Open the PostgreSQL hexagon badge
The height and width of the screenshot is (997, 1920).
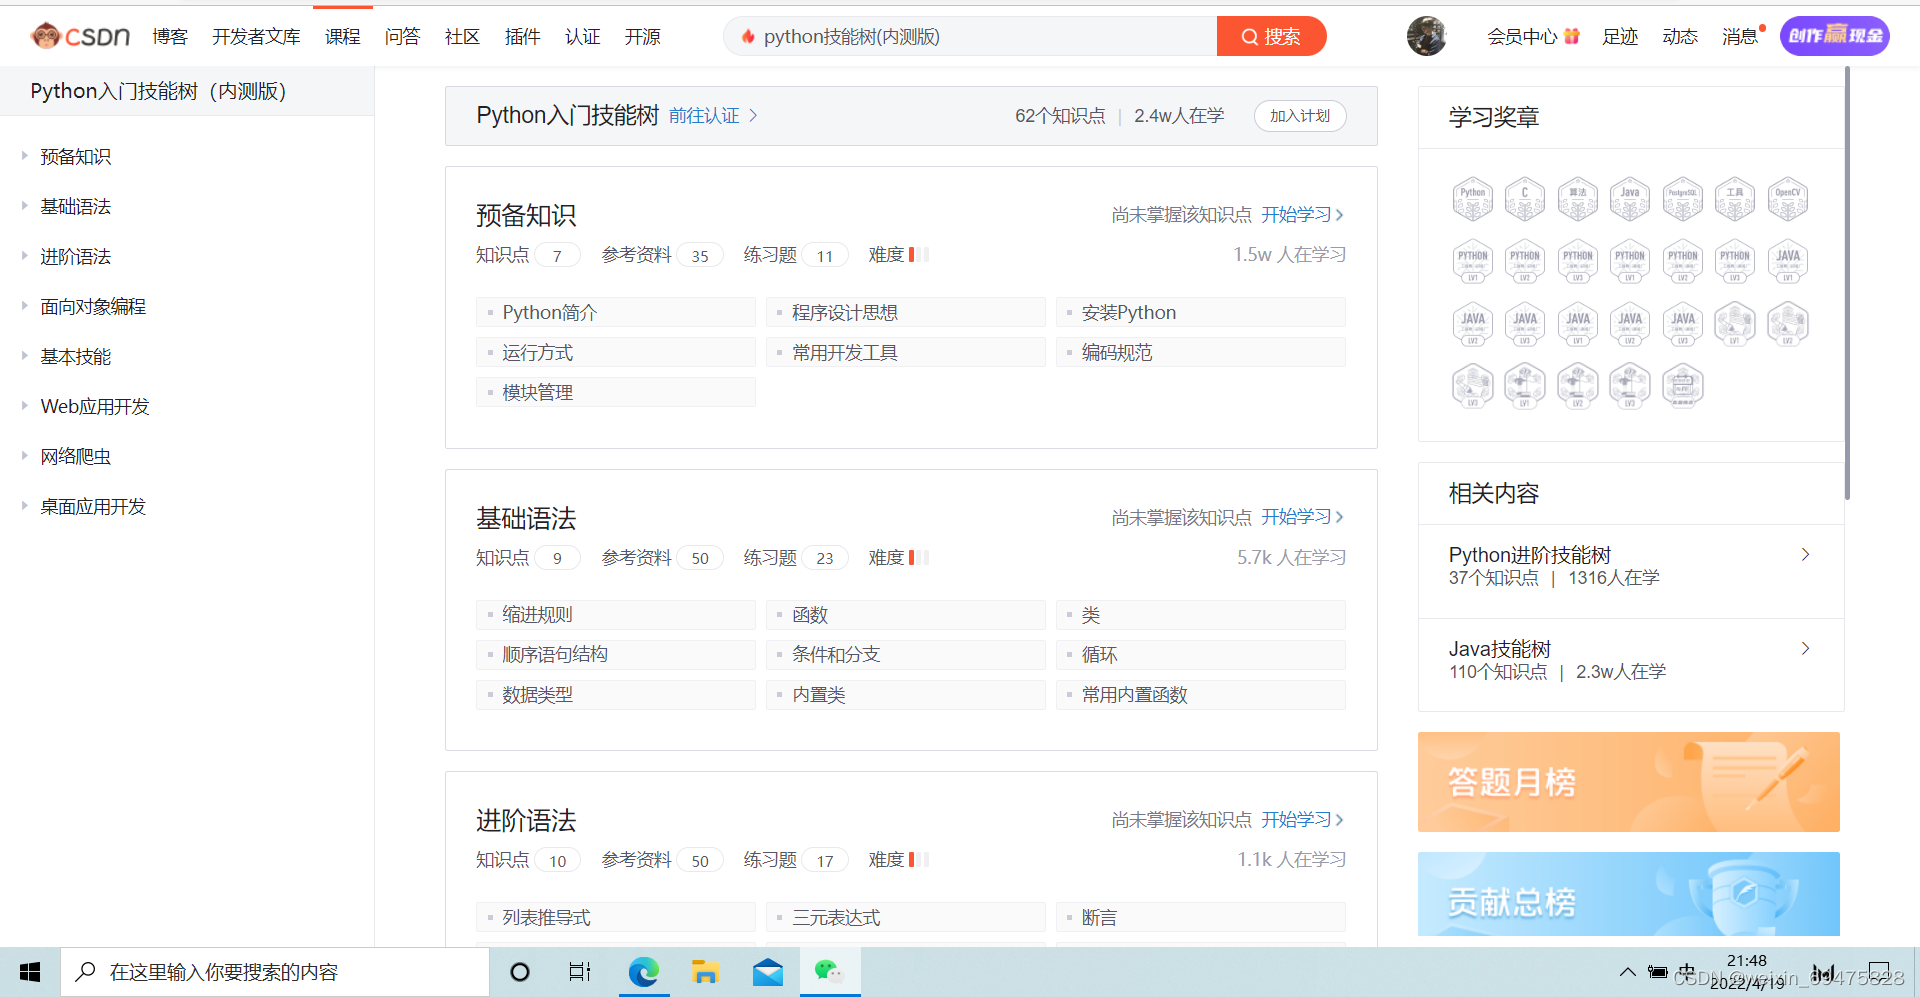(x=1682, y=199)
